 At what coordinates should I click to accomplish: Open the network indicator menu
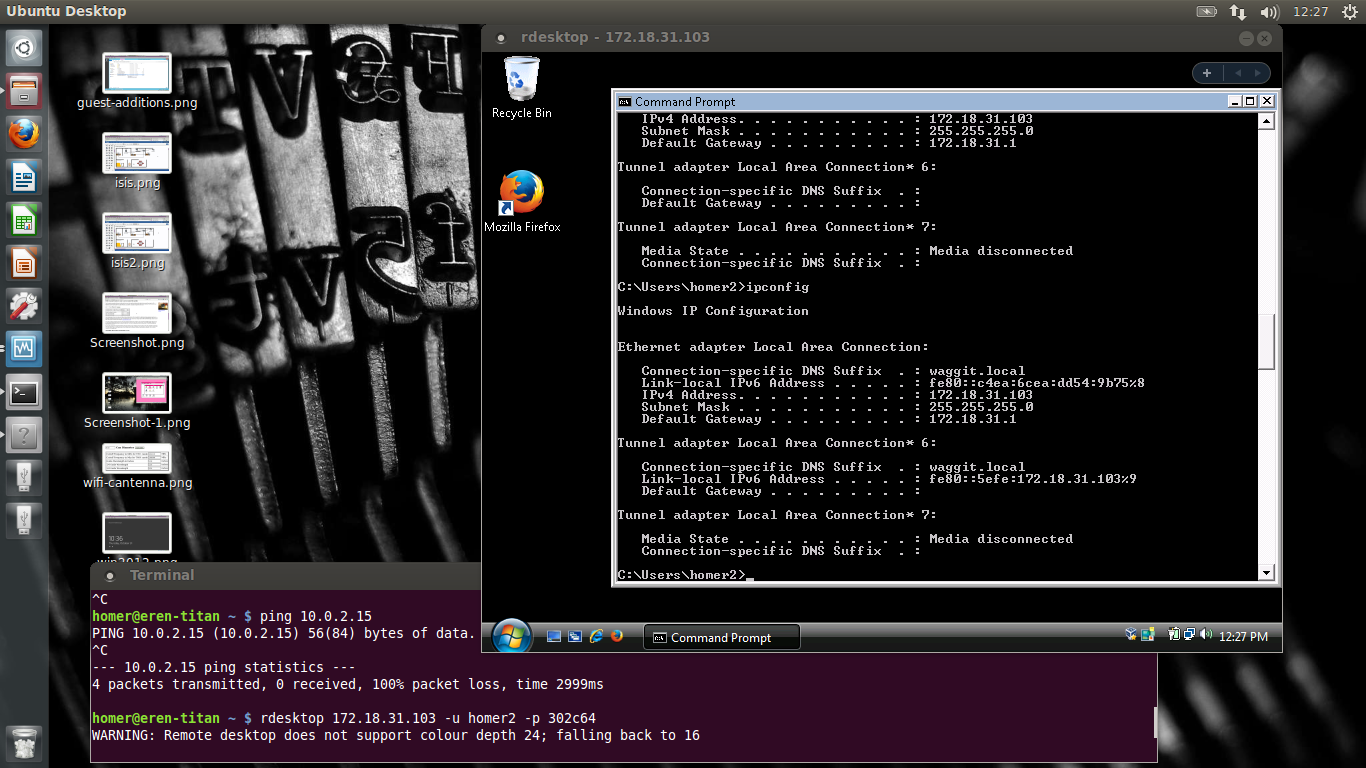pos(1238,11)
